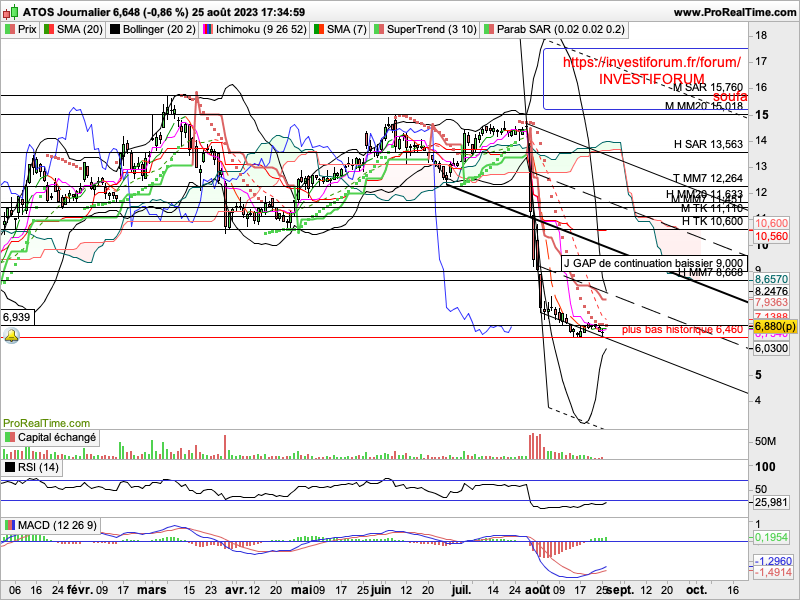
Task: Click the INVESTIFORUM text in the blue box
Action: [652, 79]
